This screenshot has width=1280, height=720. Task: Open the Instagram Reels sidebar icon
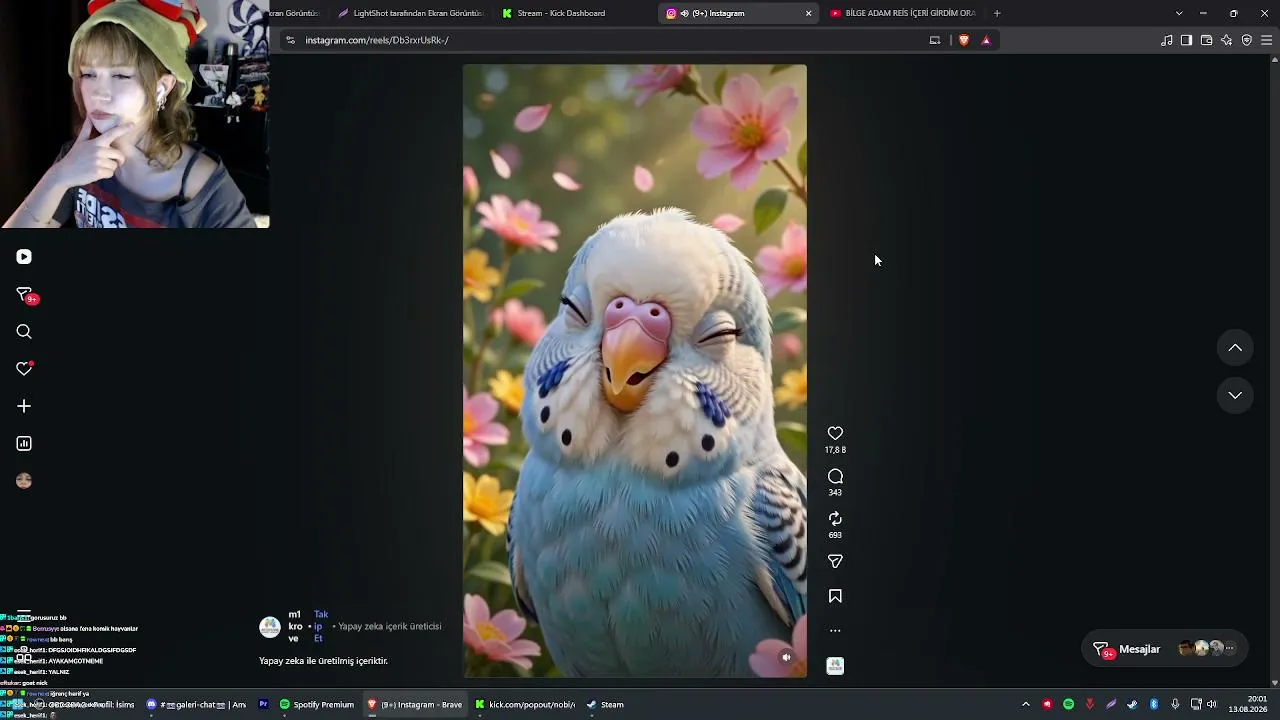point(24,257)
